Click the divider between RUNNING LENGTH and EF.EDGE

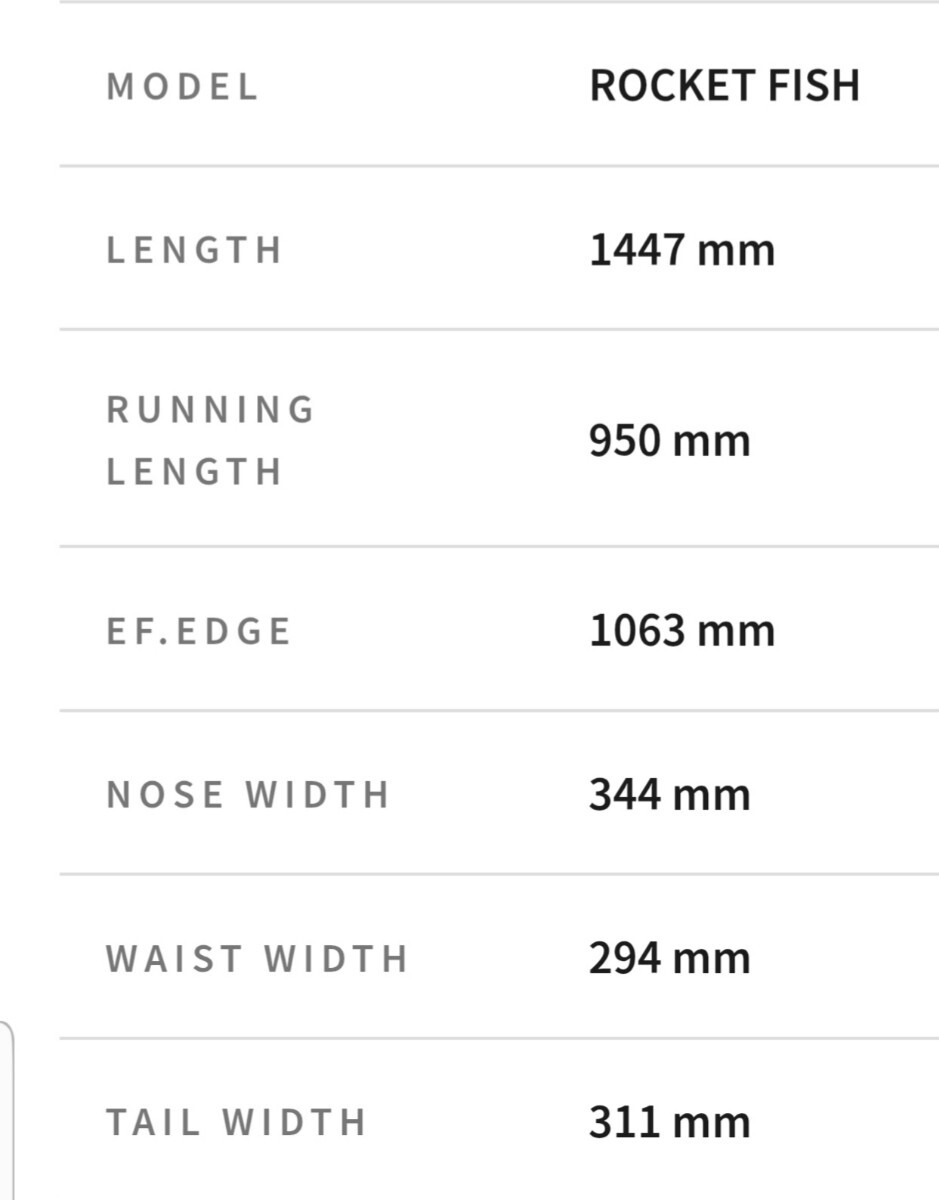click(498, 547)
